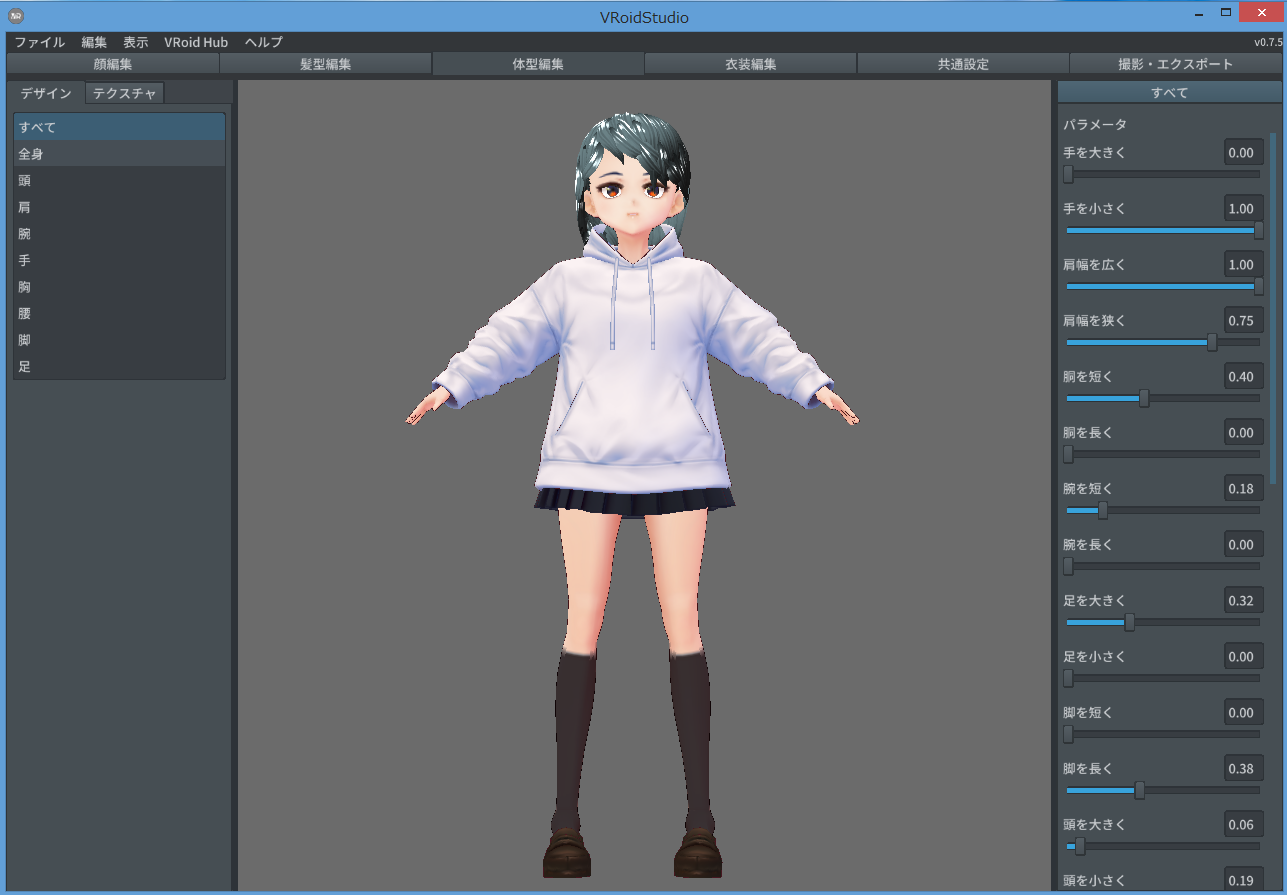Click the 肩幅を狭く value field showing 0.75
Screen dimensions: 1287x895
coord(1243,321)
